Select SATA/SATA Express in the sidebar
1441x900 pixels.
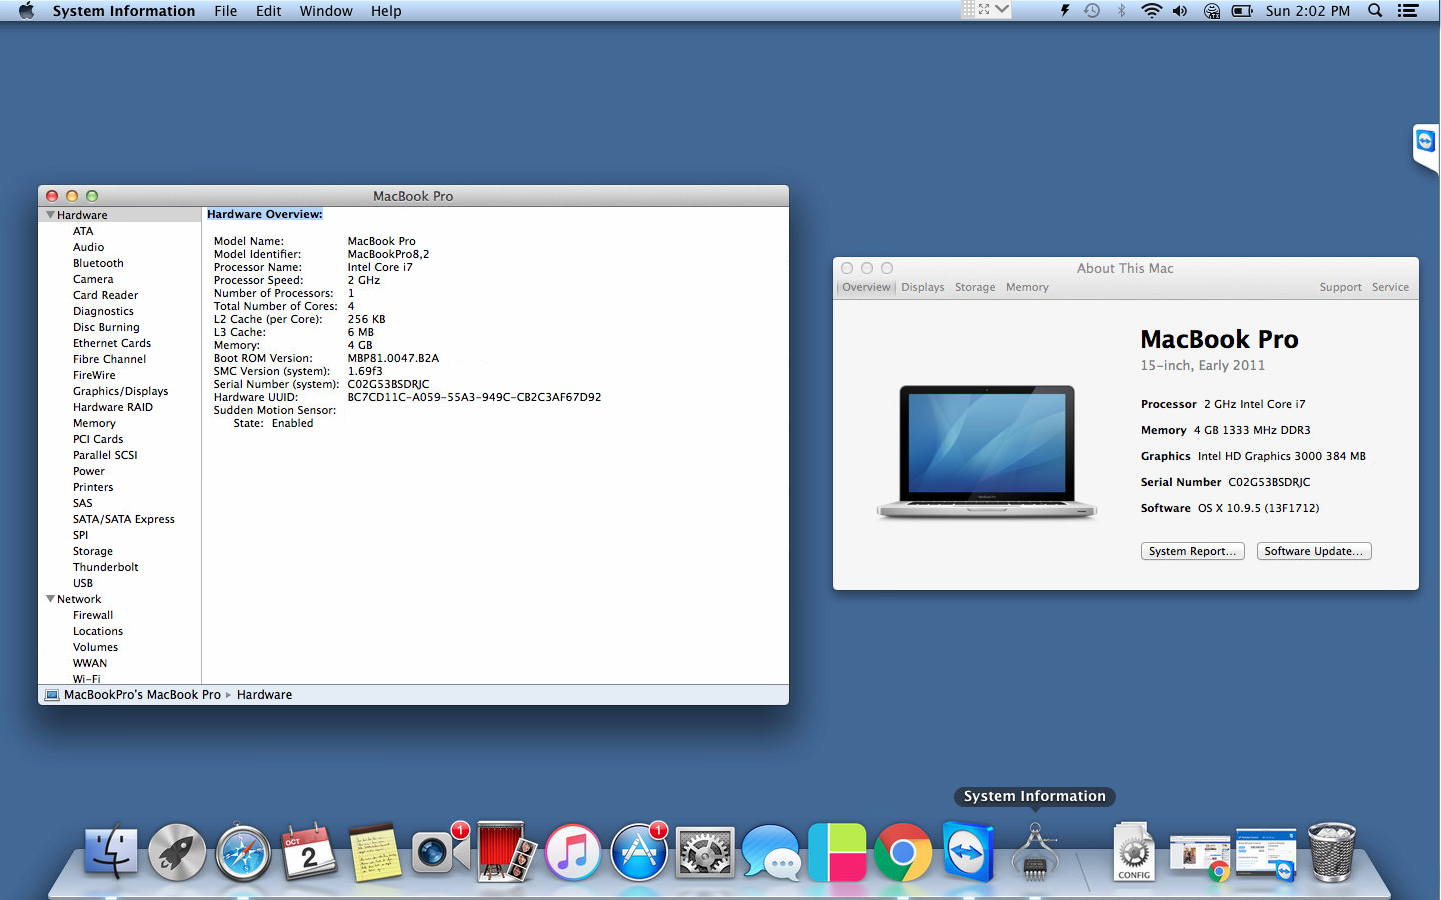[123, 519]
